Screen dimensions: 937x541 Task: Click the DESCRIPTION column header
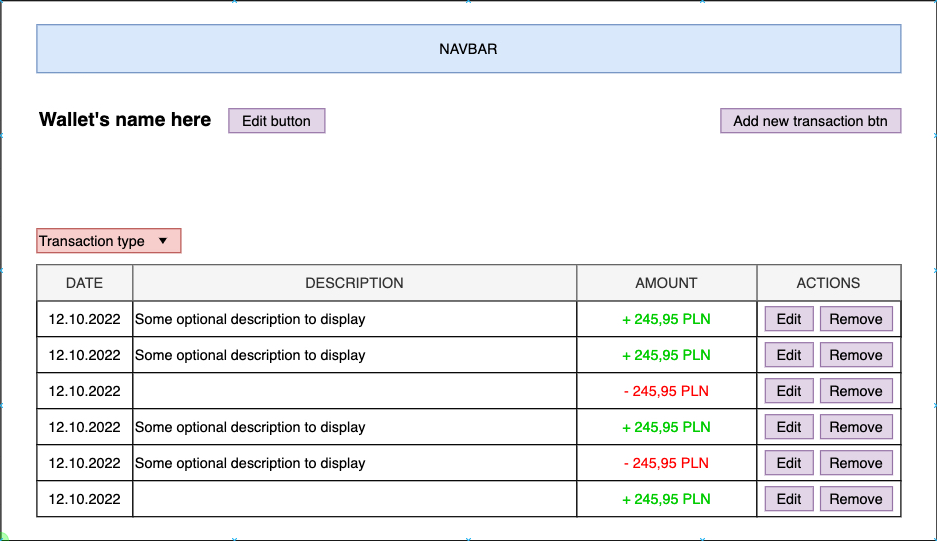[x=354, y=283]
